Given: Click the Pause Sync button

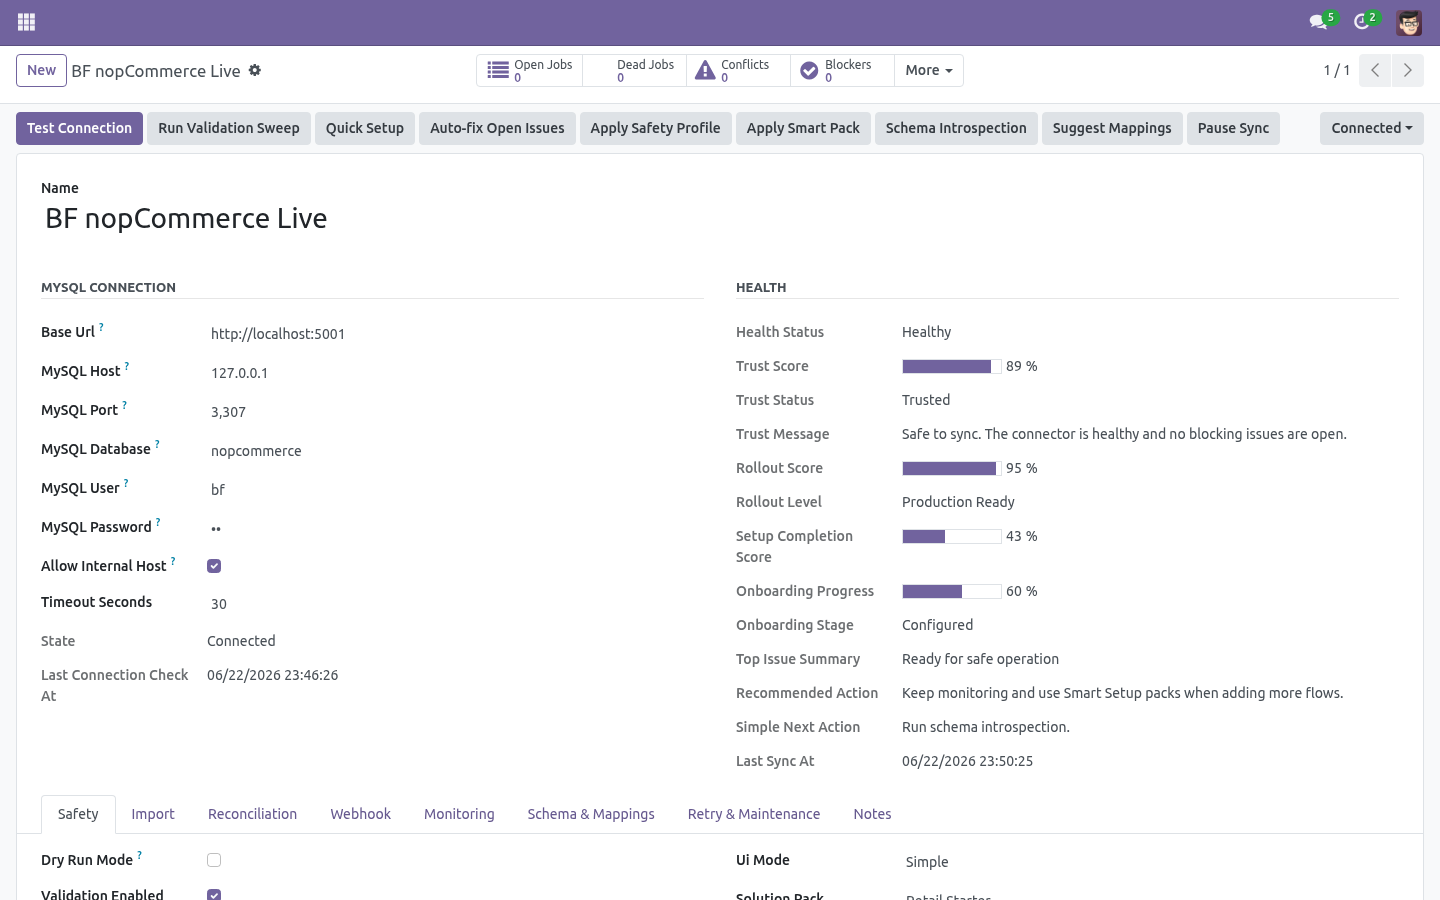Looking at the screenshot, I should tap(1233, 128).
